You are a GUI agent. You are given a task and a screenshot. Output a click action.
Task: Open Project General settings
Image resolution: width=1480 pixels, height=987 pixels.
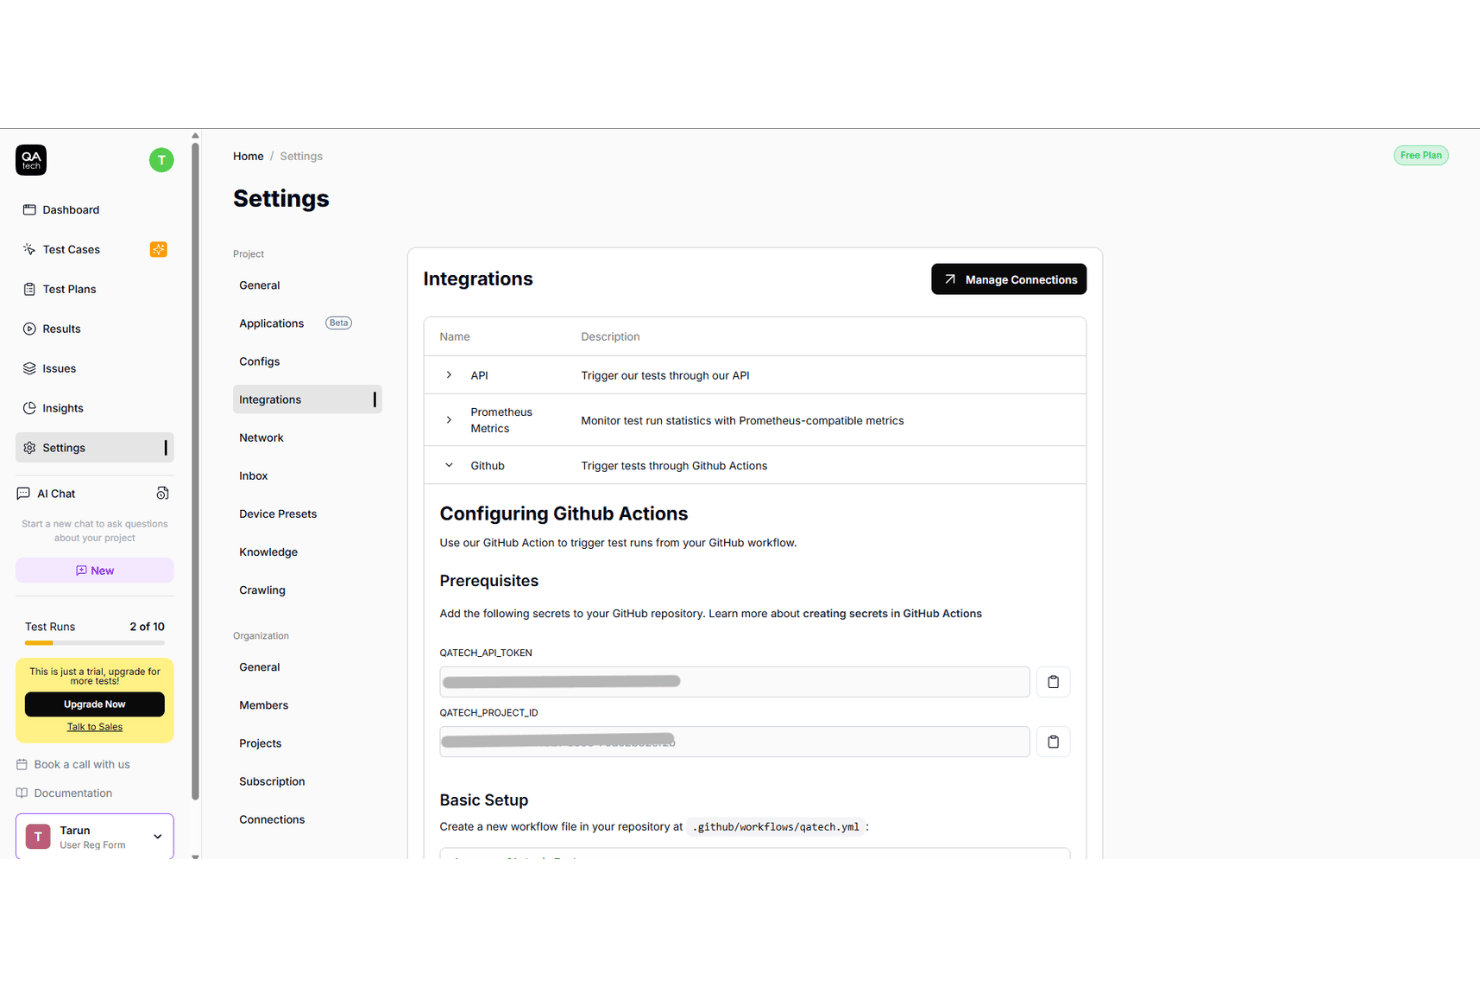(x=260, y=286)
